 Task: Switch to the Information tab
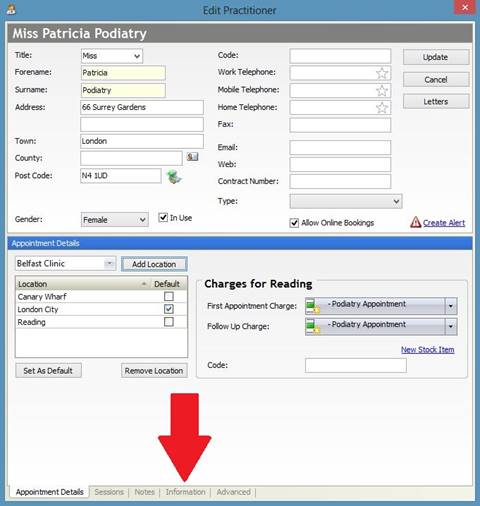coord(185,492)
